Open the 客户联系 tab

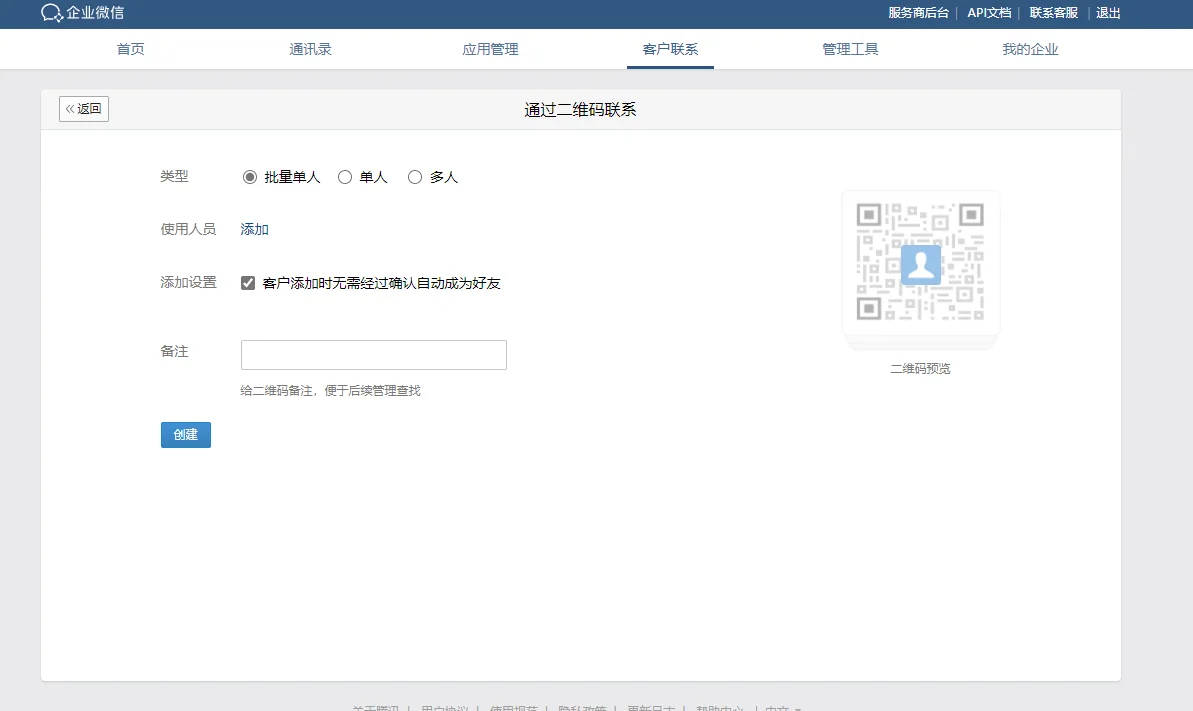(670, 49)
